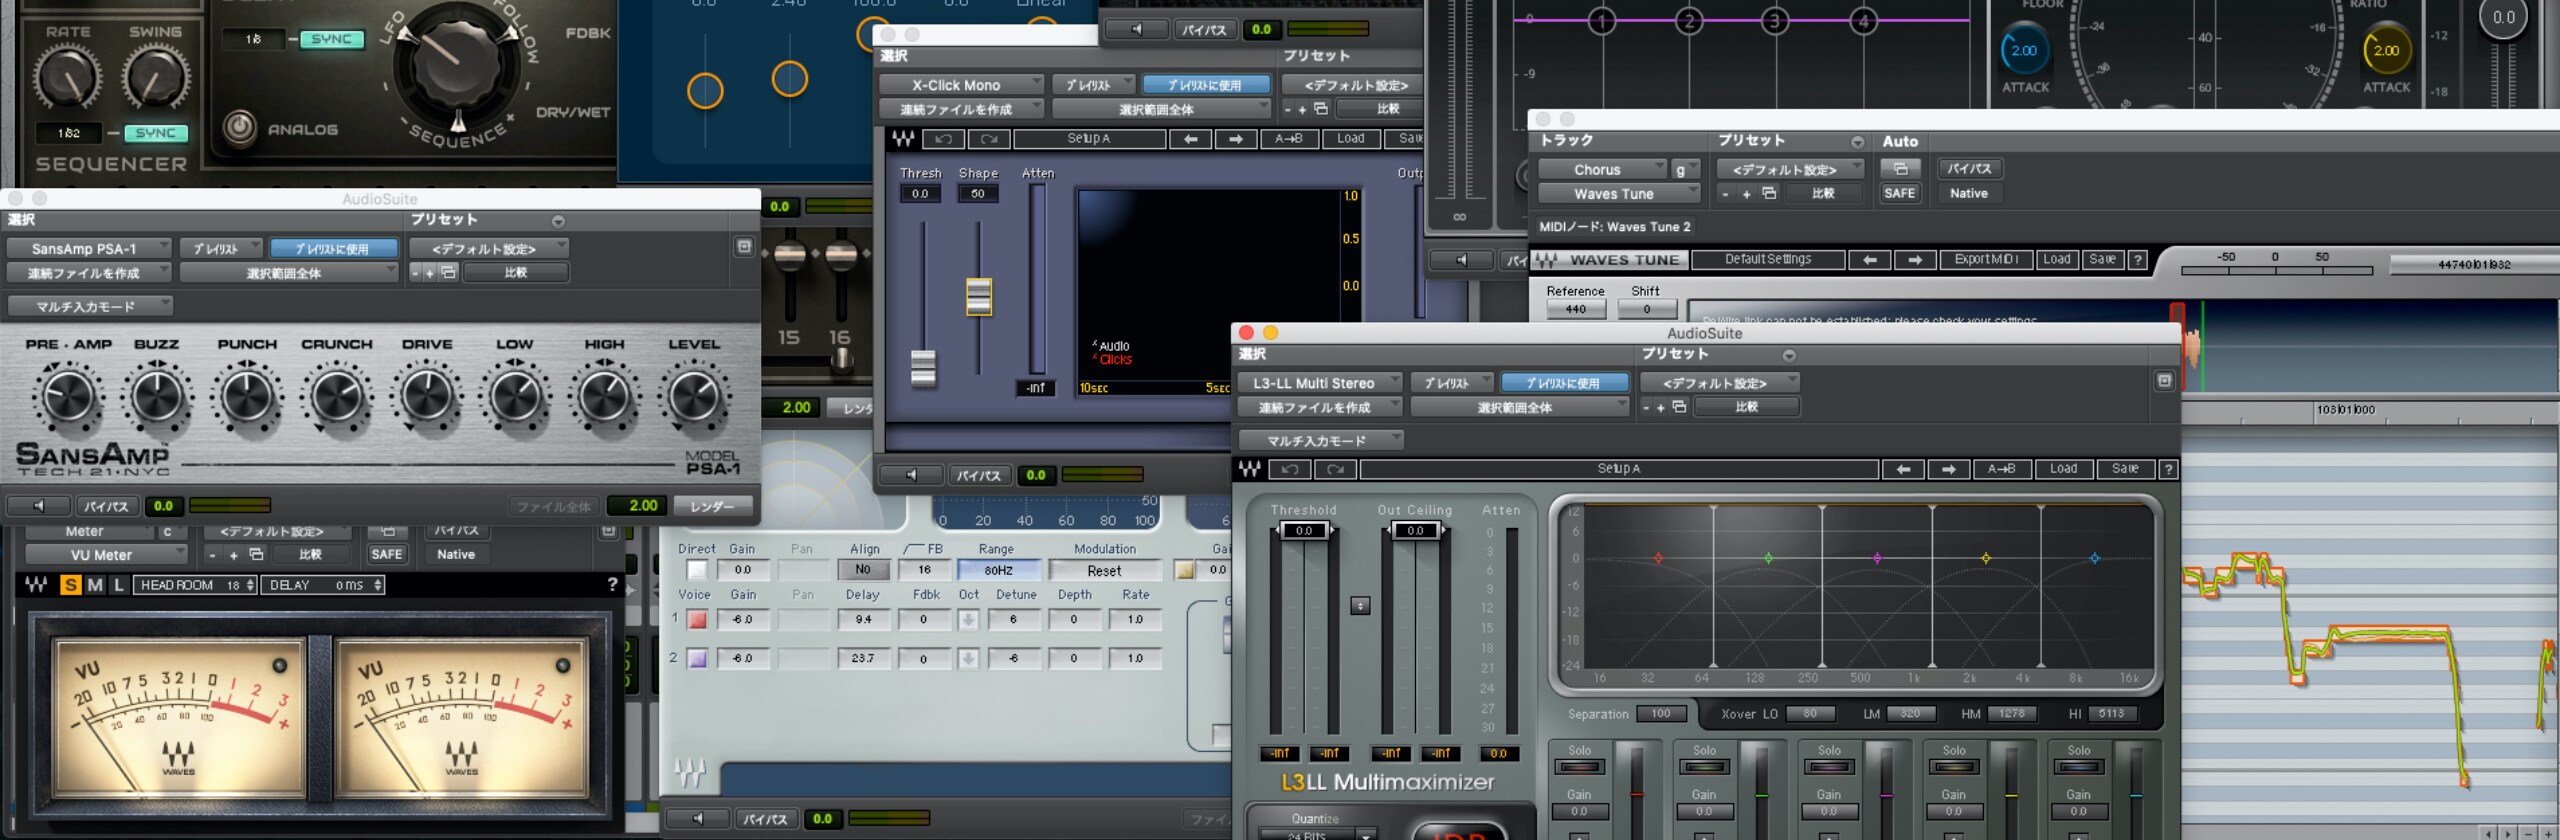The height and width of the screenshot is (840, 2560).
Task: Toggle SAFE button in Waves Tune header
Action: tap(1899, 193)
